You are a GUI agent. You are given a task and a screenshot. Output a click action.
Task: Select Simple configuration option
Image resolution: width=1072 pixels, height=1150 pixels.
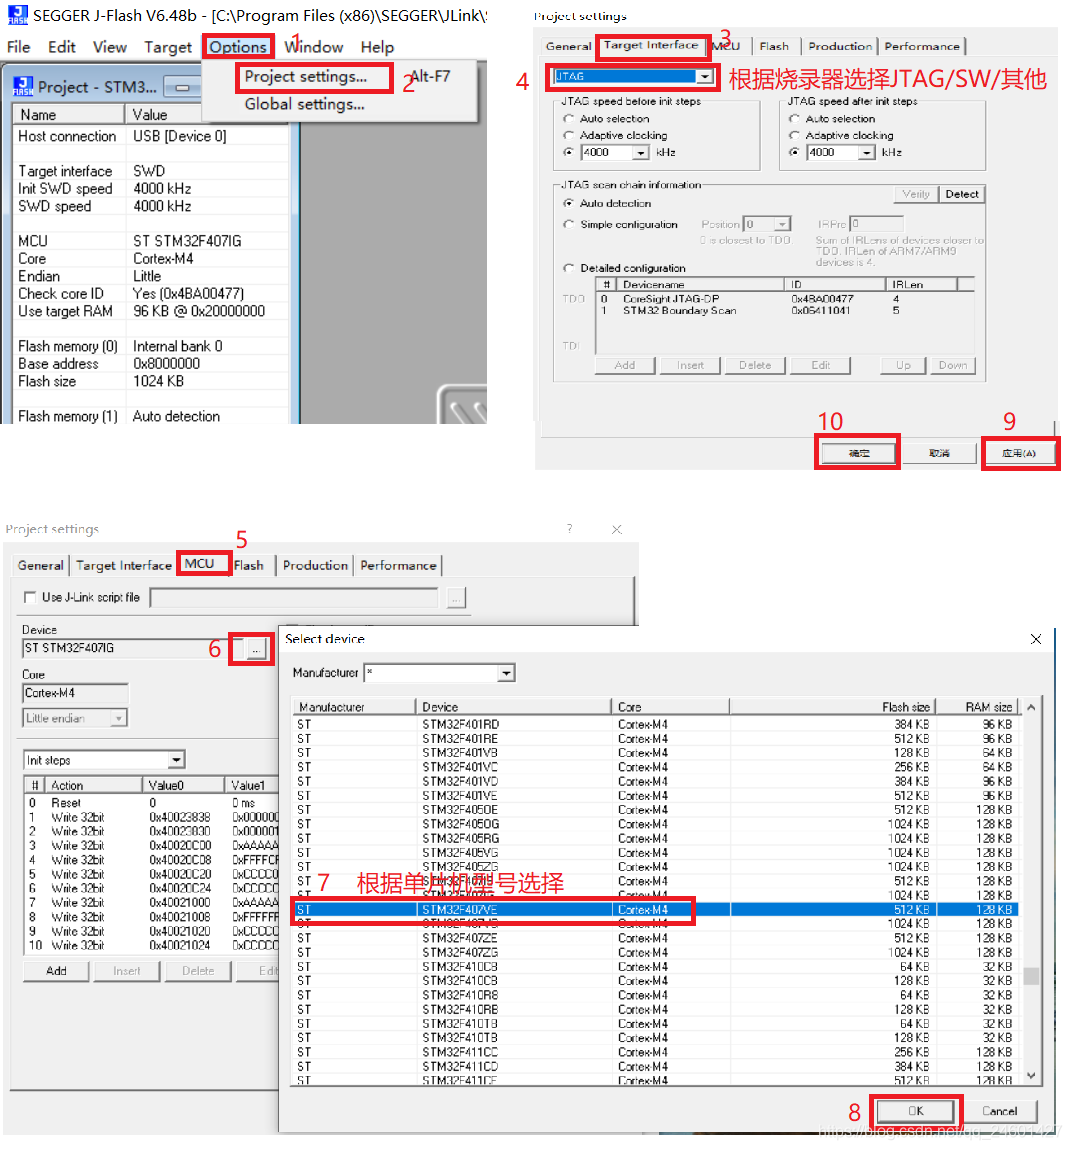tap(568, 224)
